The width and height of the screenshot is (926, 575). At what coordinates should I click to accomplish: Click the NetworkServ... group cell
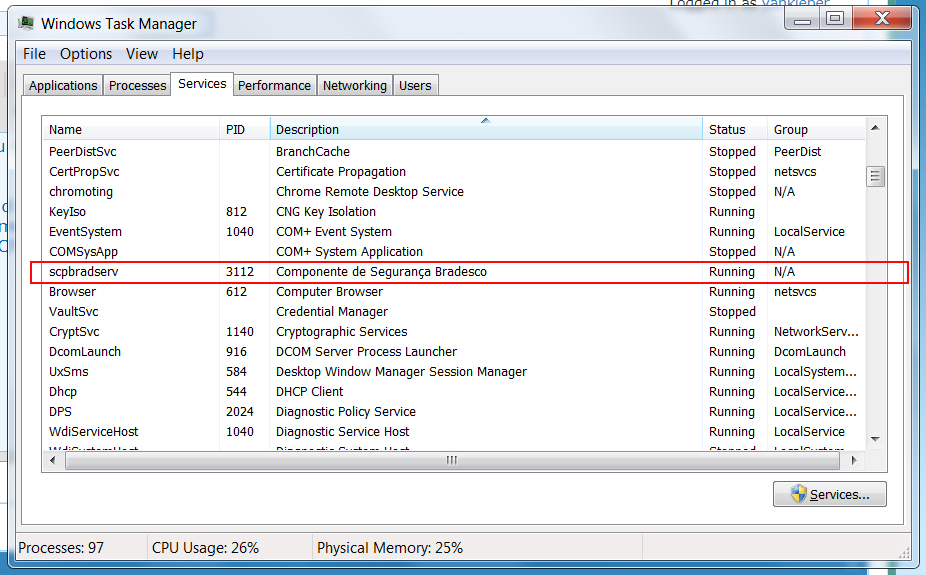(816, 332)
